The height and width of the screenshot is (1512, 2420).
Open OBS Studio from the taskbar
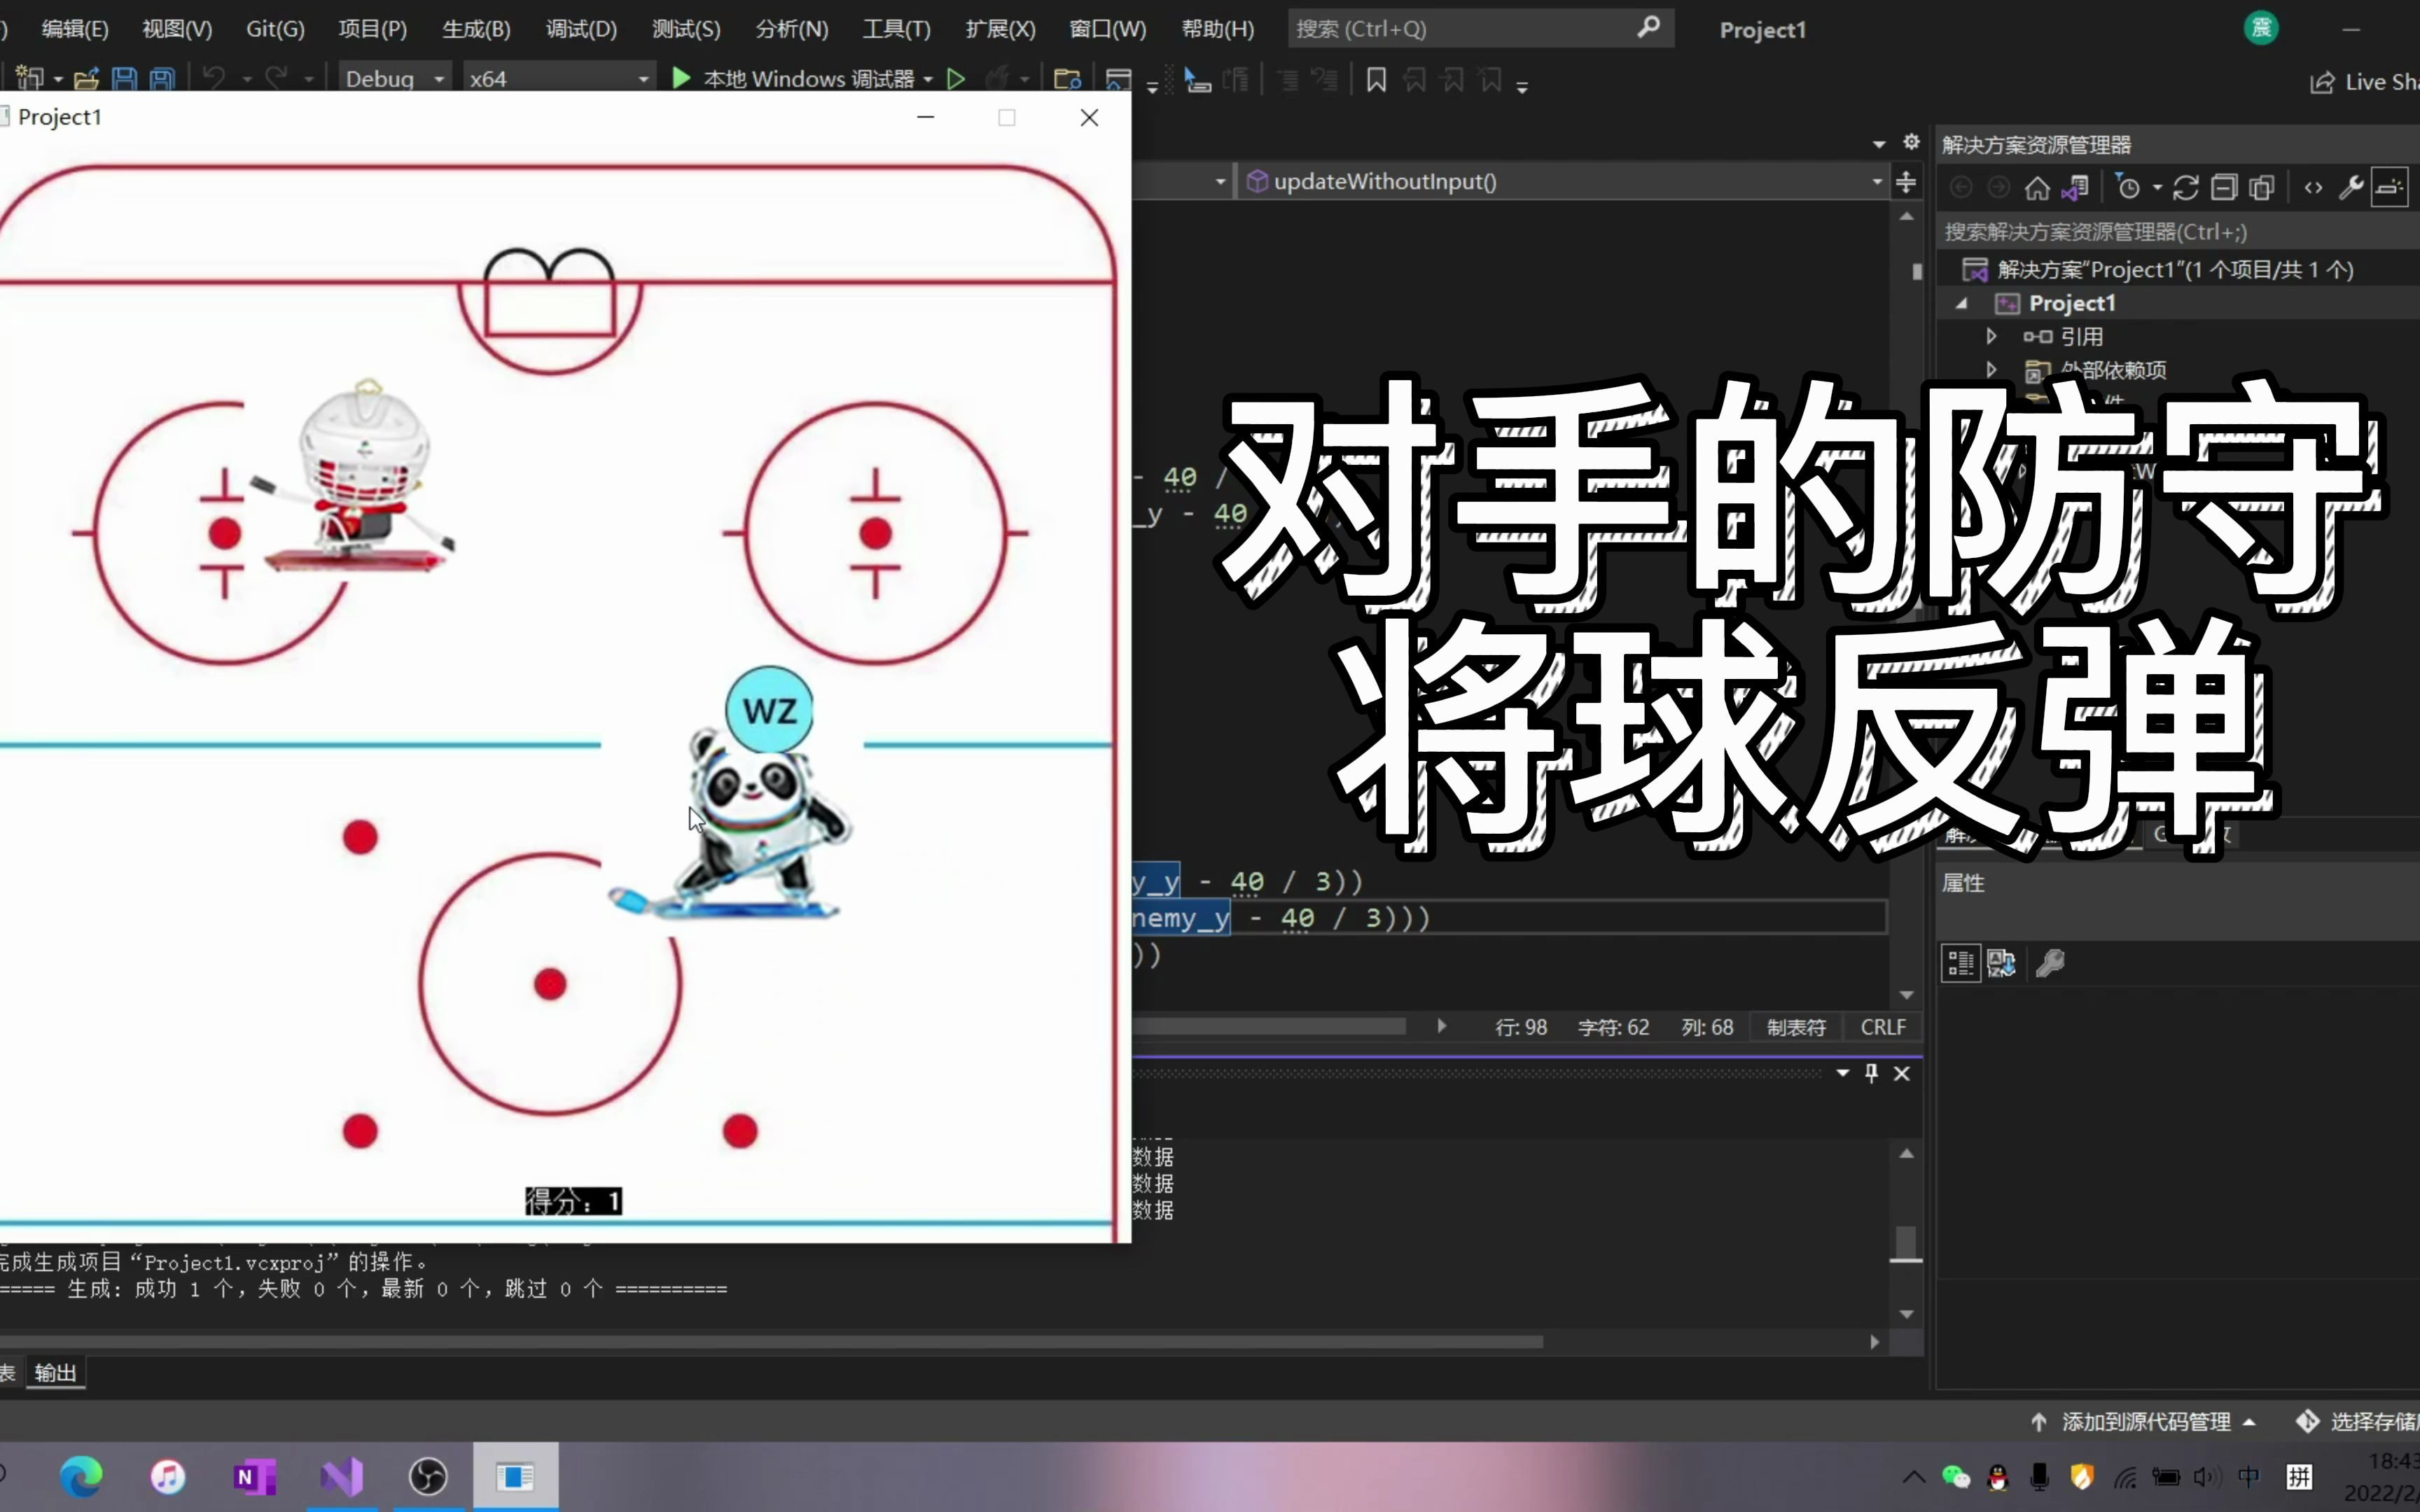(428, 1476)
